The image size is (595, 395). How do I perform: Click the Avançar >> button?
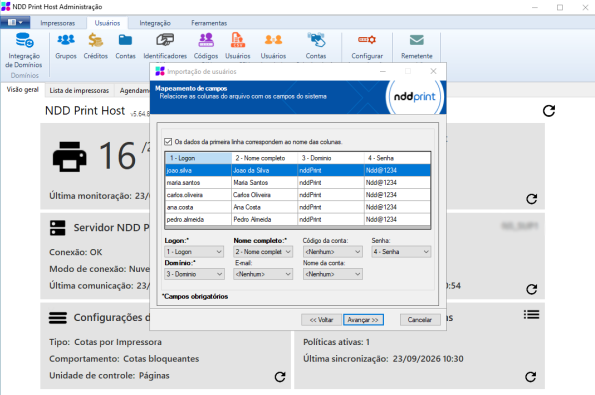363,320
